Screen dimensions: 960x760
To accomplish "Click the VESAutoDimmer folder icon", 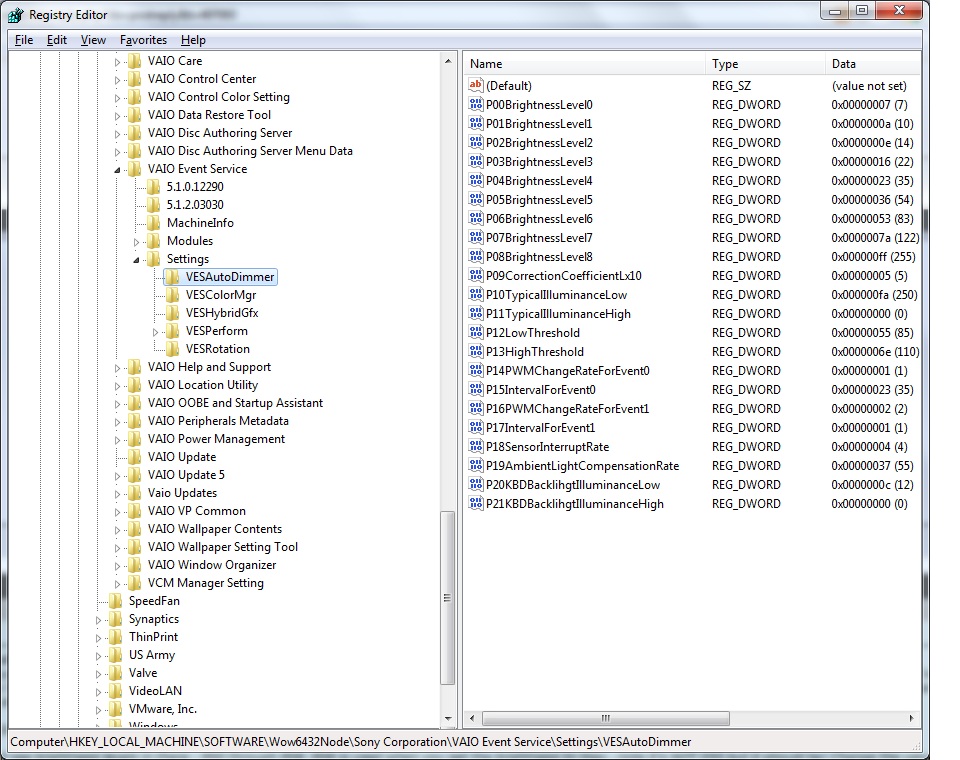I will [x=174, y=277].
